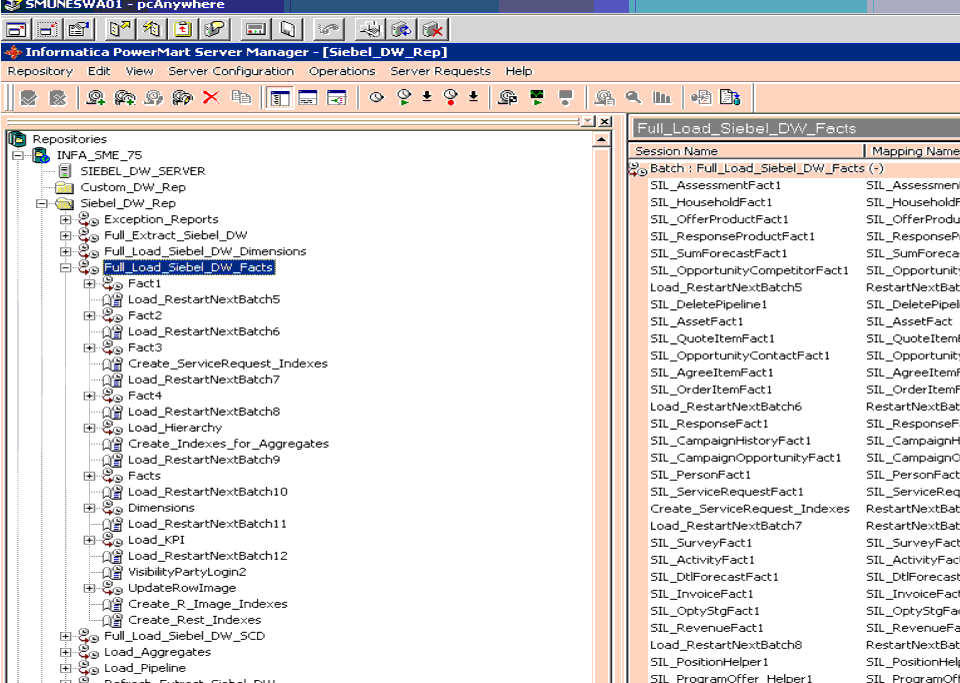Image resolution: width=960 pixels, height=683 pixels.
Task: Open the Help menu
Action: click(519, 71)
